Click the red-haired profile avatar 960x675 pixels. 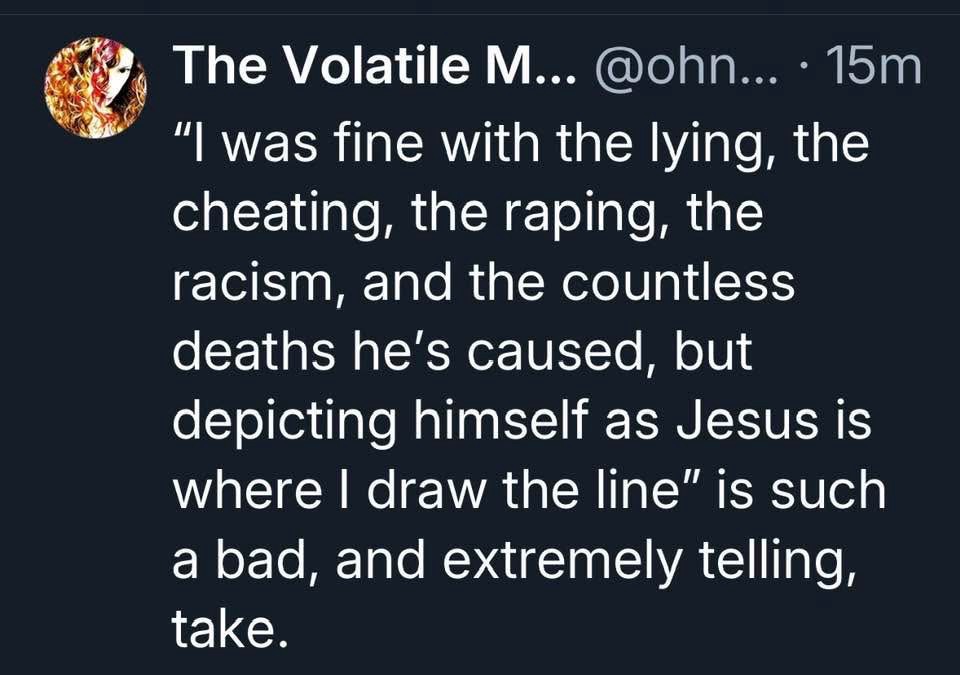tap(98, 88)
